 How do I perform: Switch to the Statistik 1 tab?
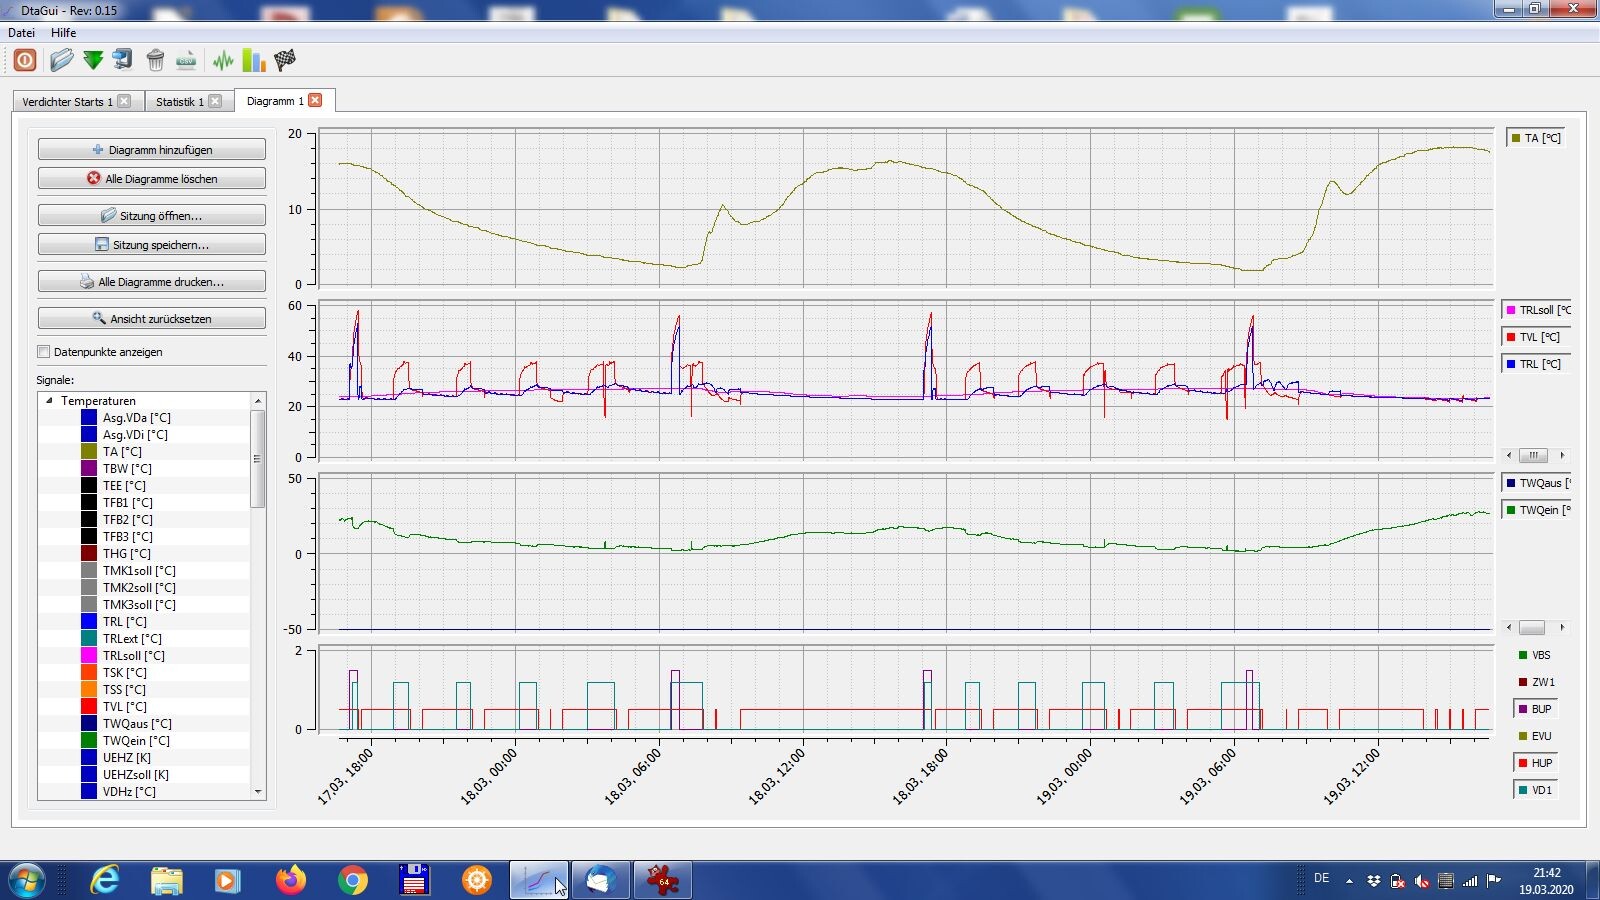(179, 101)
